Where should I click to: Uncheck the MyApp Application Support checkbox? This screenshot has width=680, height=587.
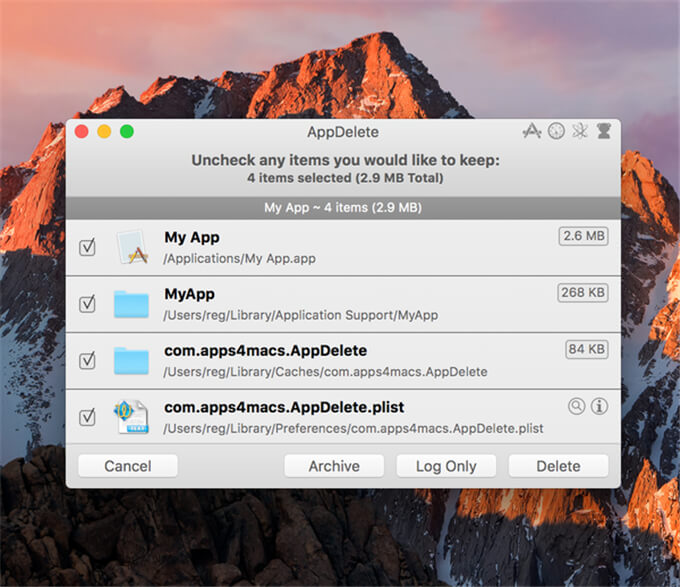(x=87, y=304)
